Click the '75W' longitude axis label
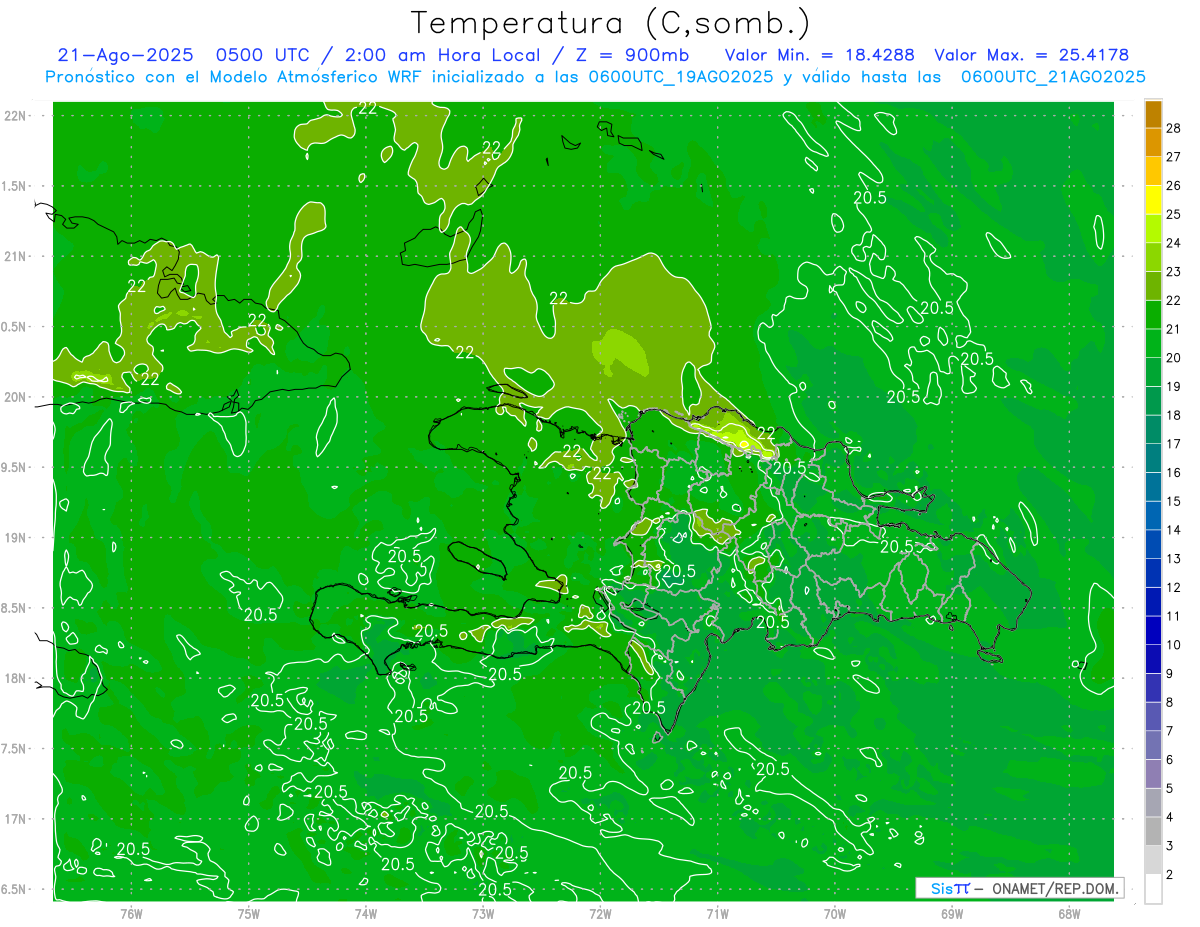 (x=249, y=913)
